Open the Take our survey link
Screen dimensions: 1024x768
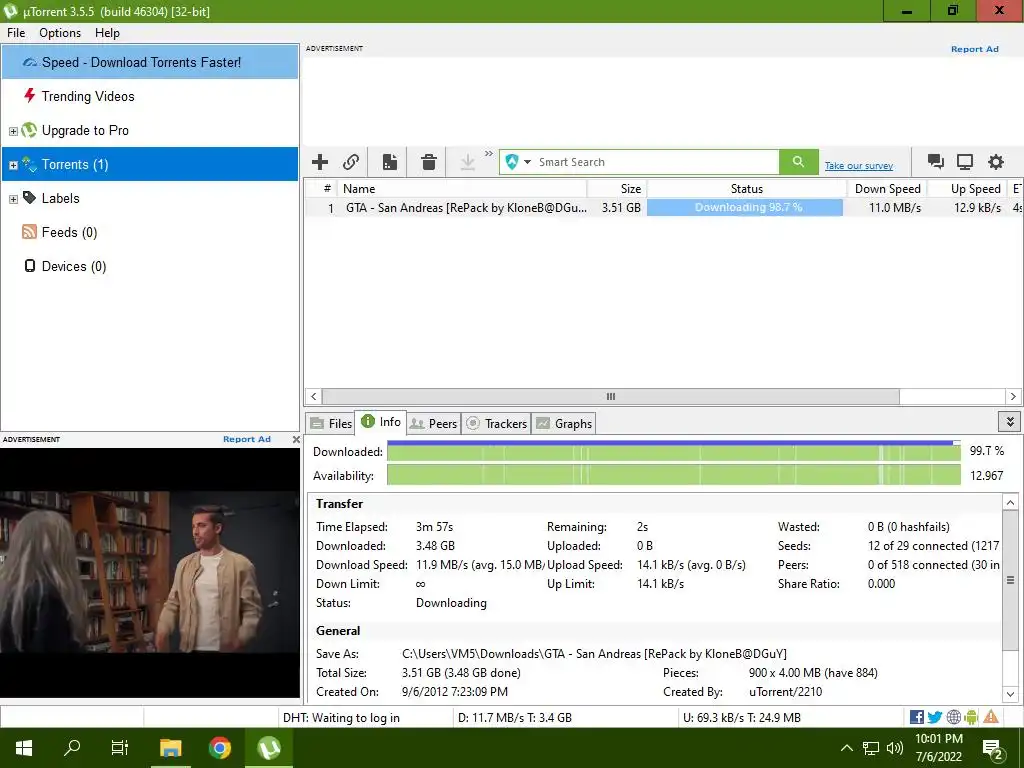click(858, 166)
